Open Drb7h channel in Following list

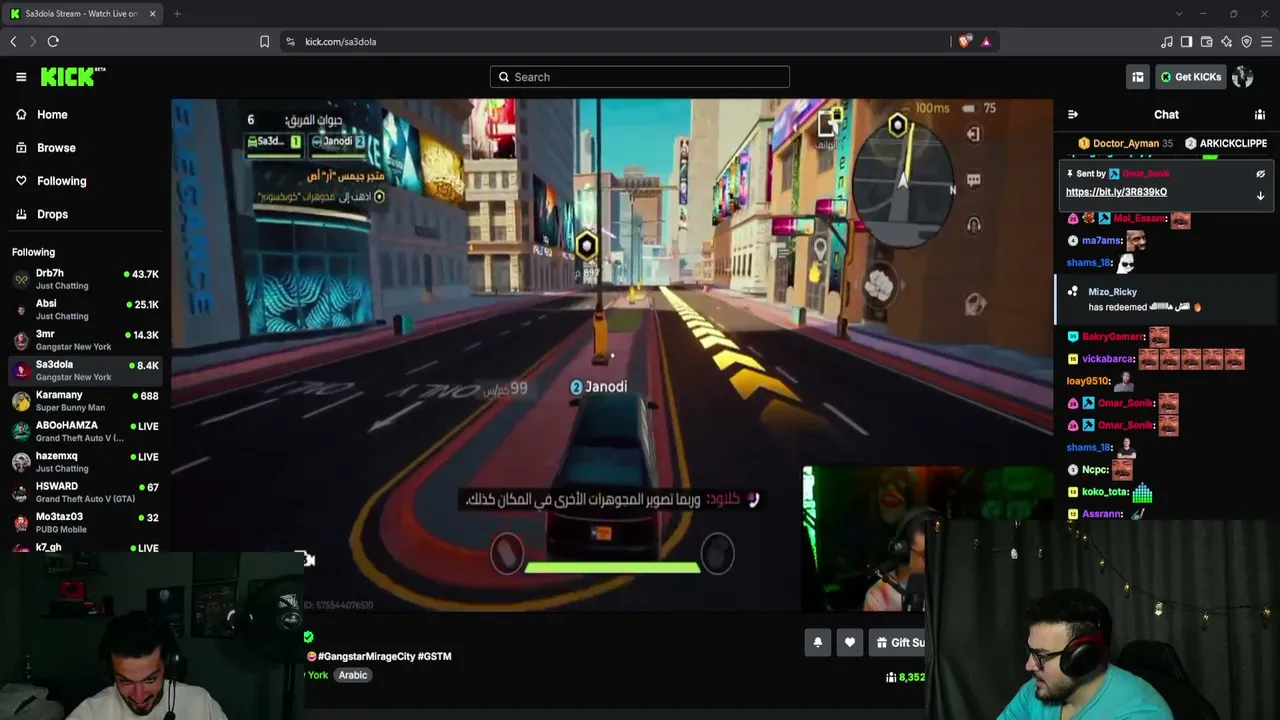[85, 279]
